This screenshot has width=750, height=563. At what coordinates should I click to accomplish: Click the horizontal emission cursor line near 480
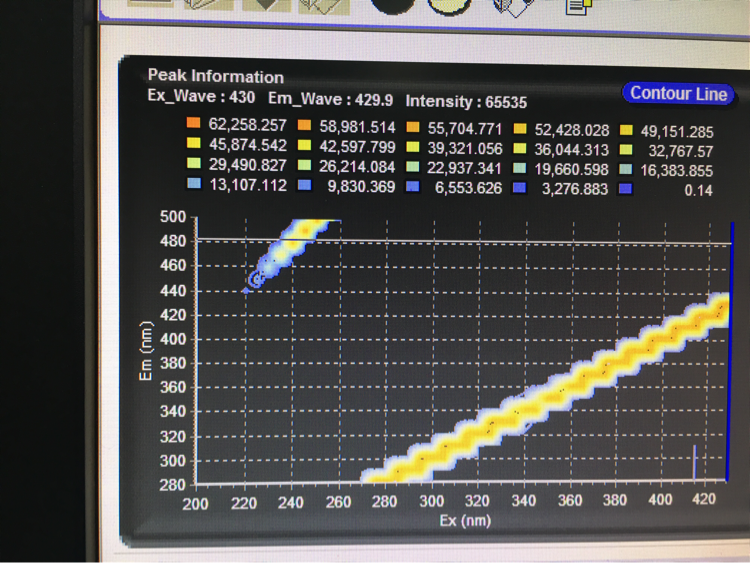[x=464, y=241]
